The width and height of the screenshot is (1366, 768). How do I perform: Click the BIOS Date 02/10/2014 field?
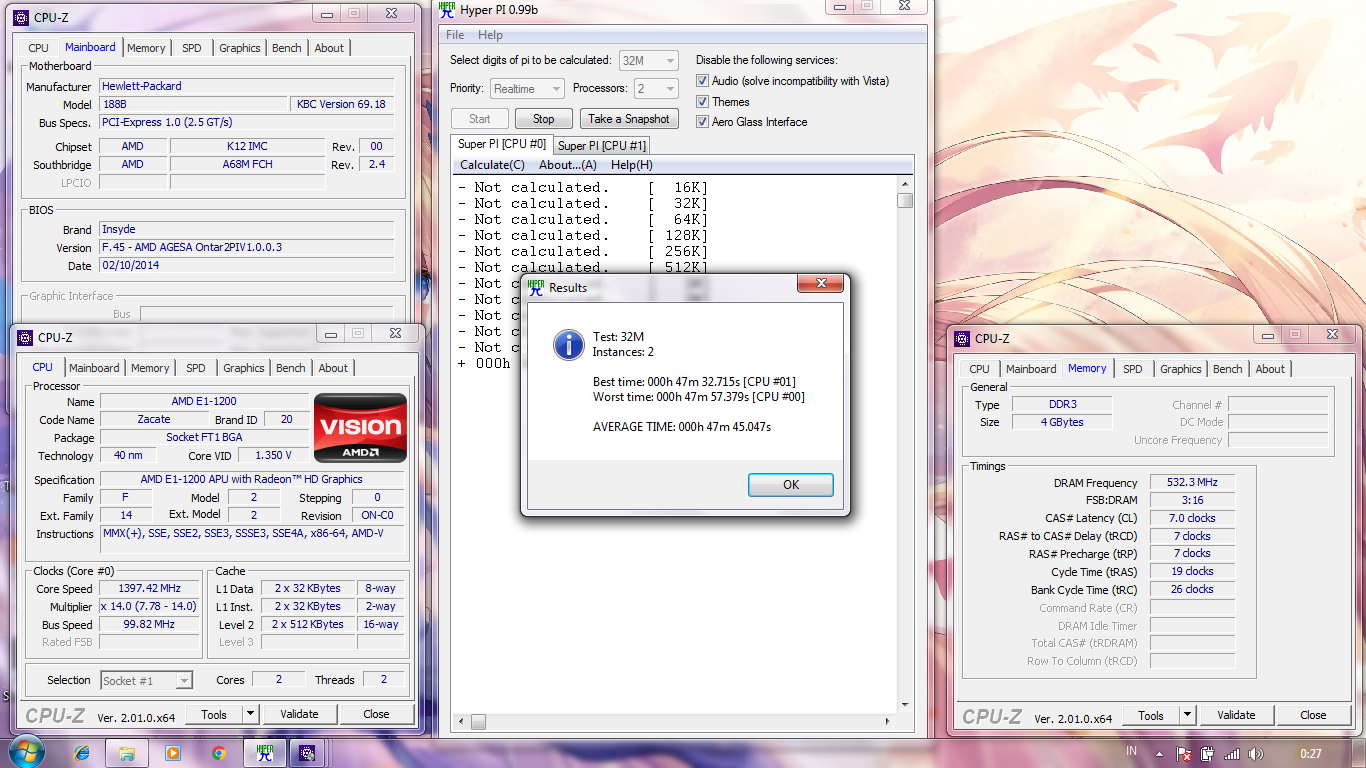pos(247,266)
